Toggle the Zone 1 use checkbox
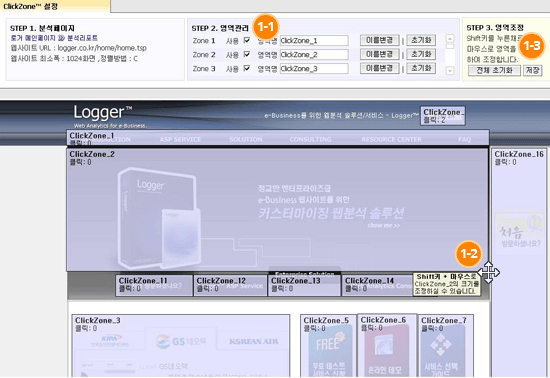This screenshot has width=550, height=378. pos(247,40)
